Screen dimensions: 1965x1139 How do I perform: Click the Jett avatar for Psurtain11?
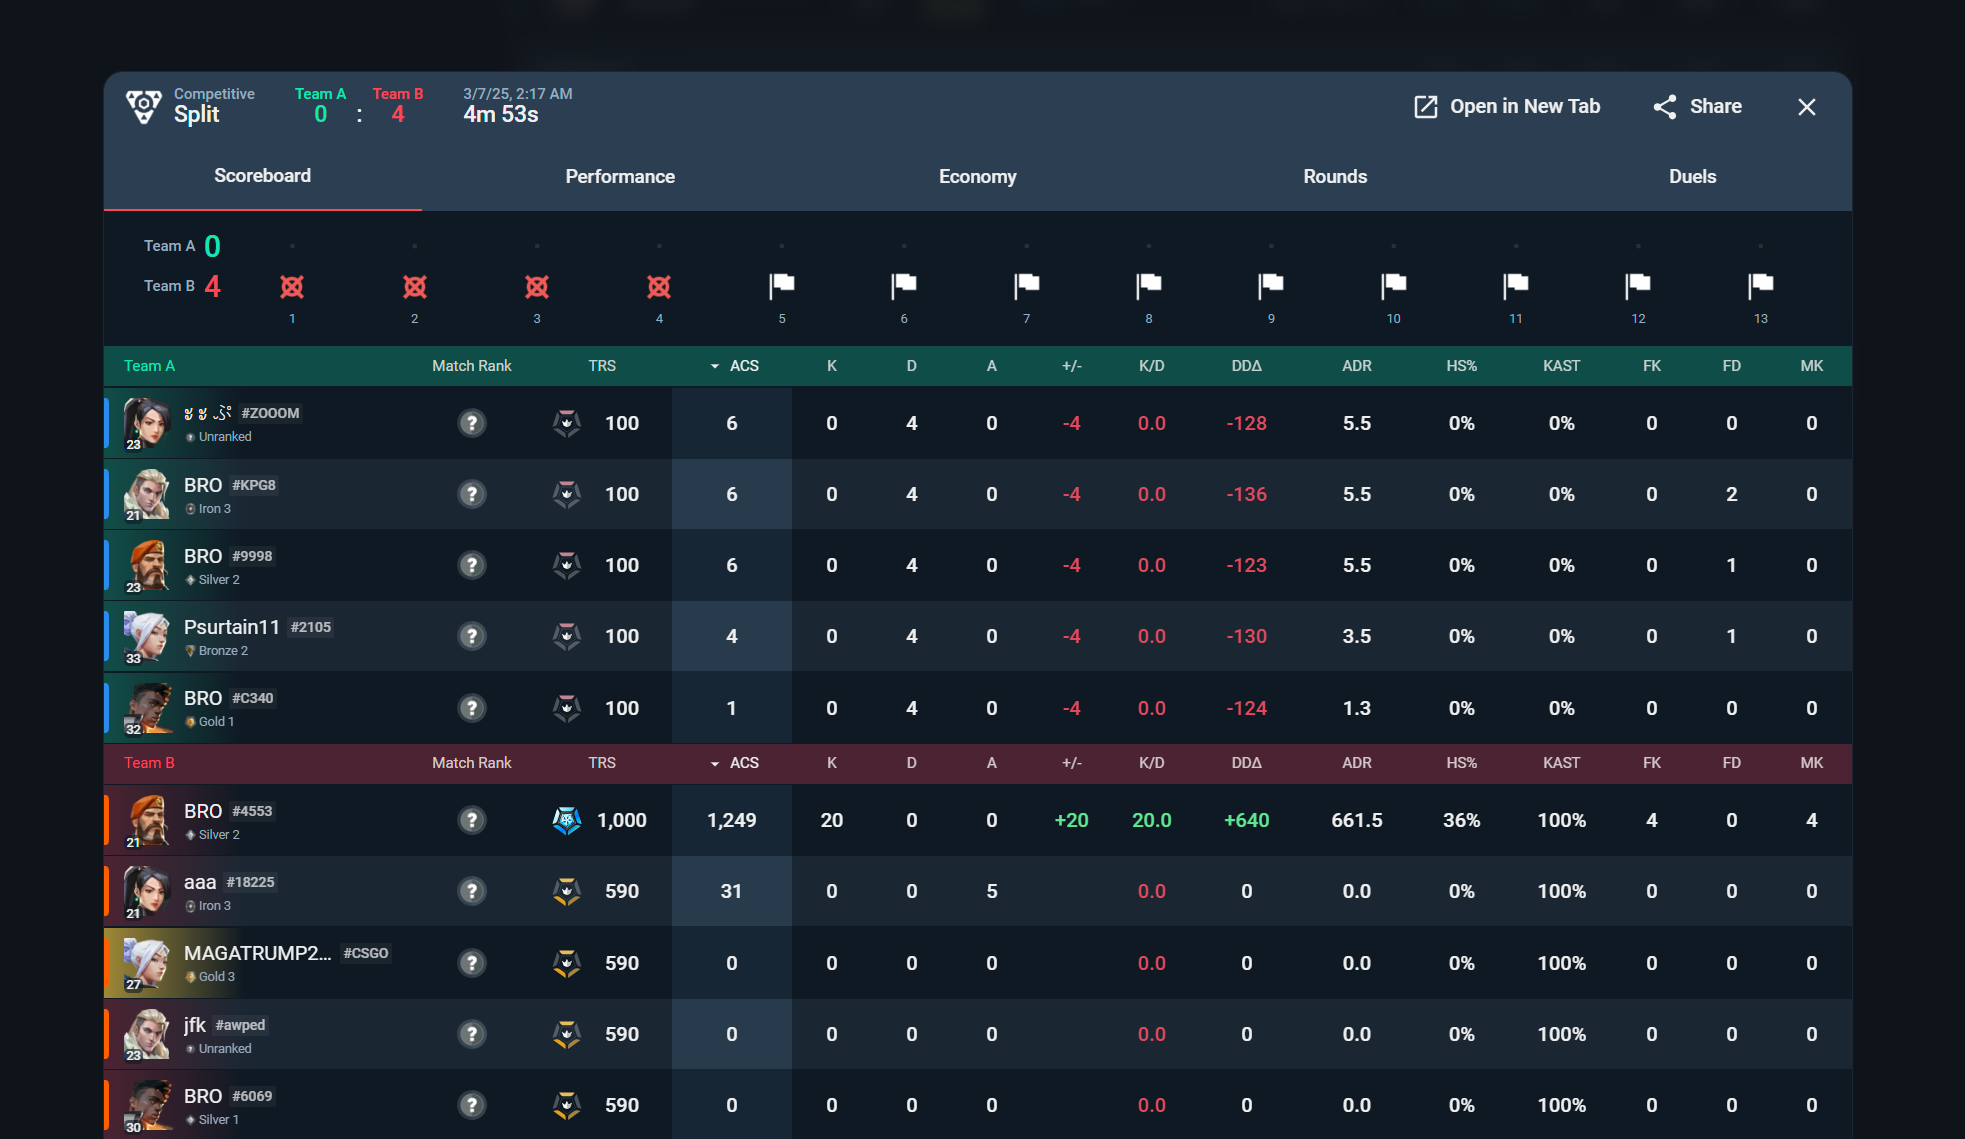coord(147,636)
